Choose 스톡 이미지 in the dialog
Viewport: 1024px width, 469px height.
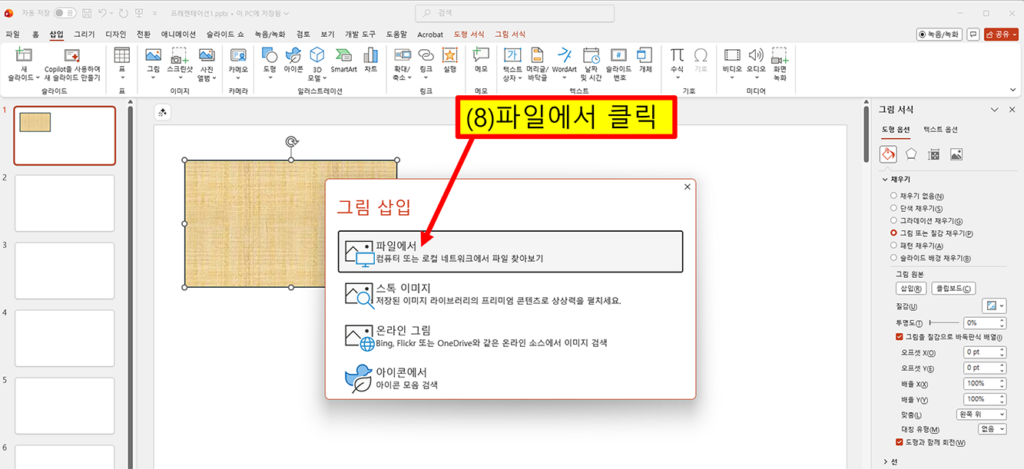click(510, 295)
